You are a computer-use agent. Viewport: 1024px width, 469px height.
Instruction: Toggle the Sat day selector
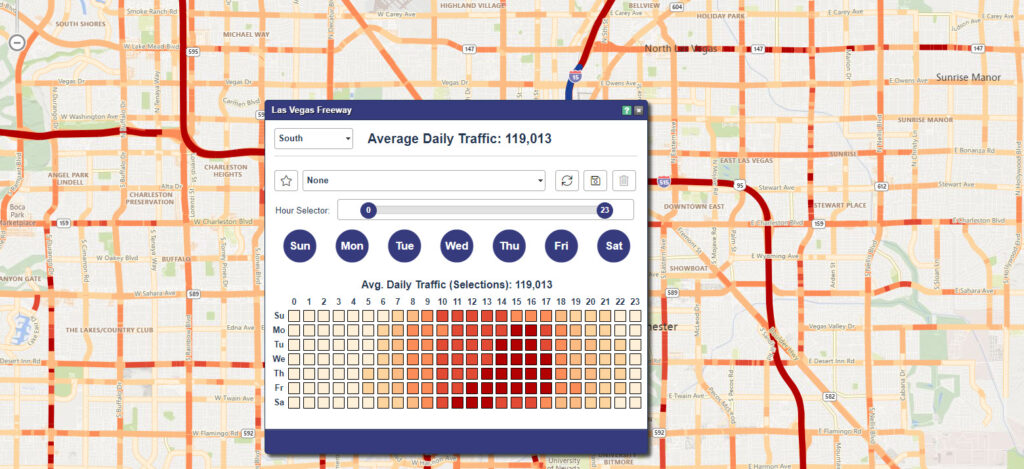(x=614, y=245)
